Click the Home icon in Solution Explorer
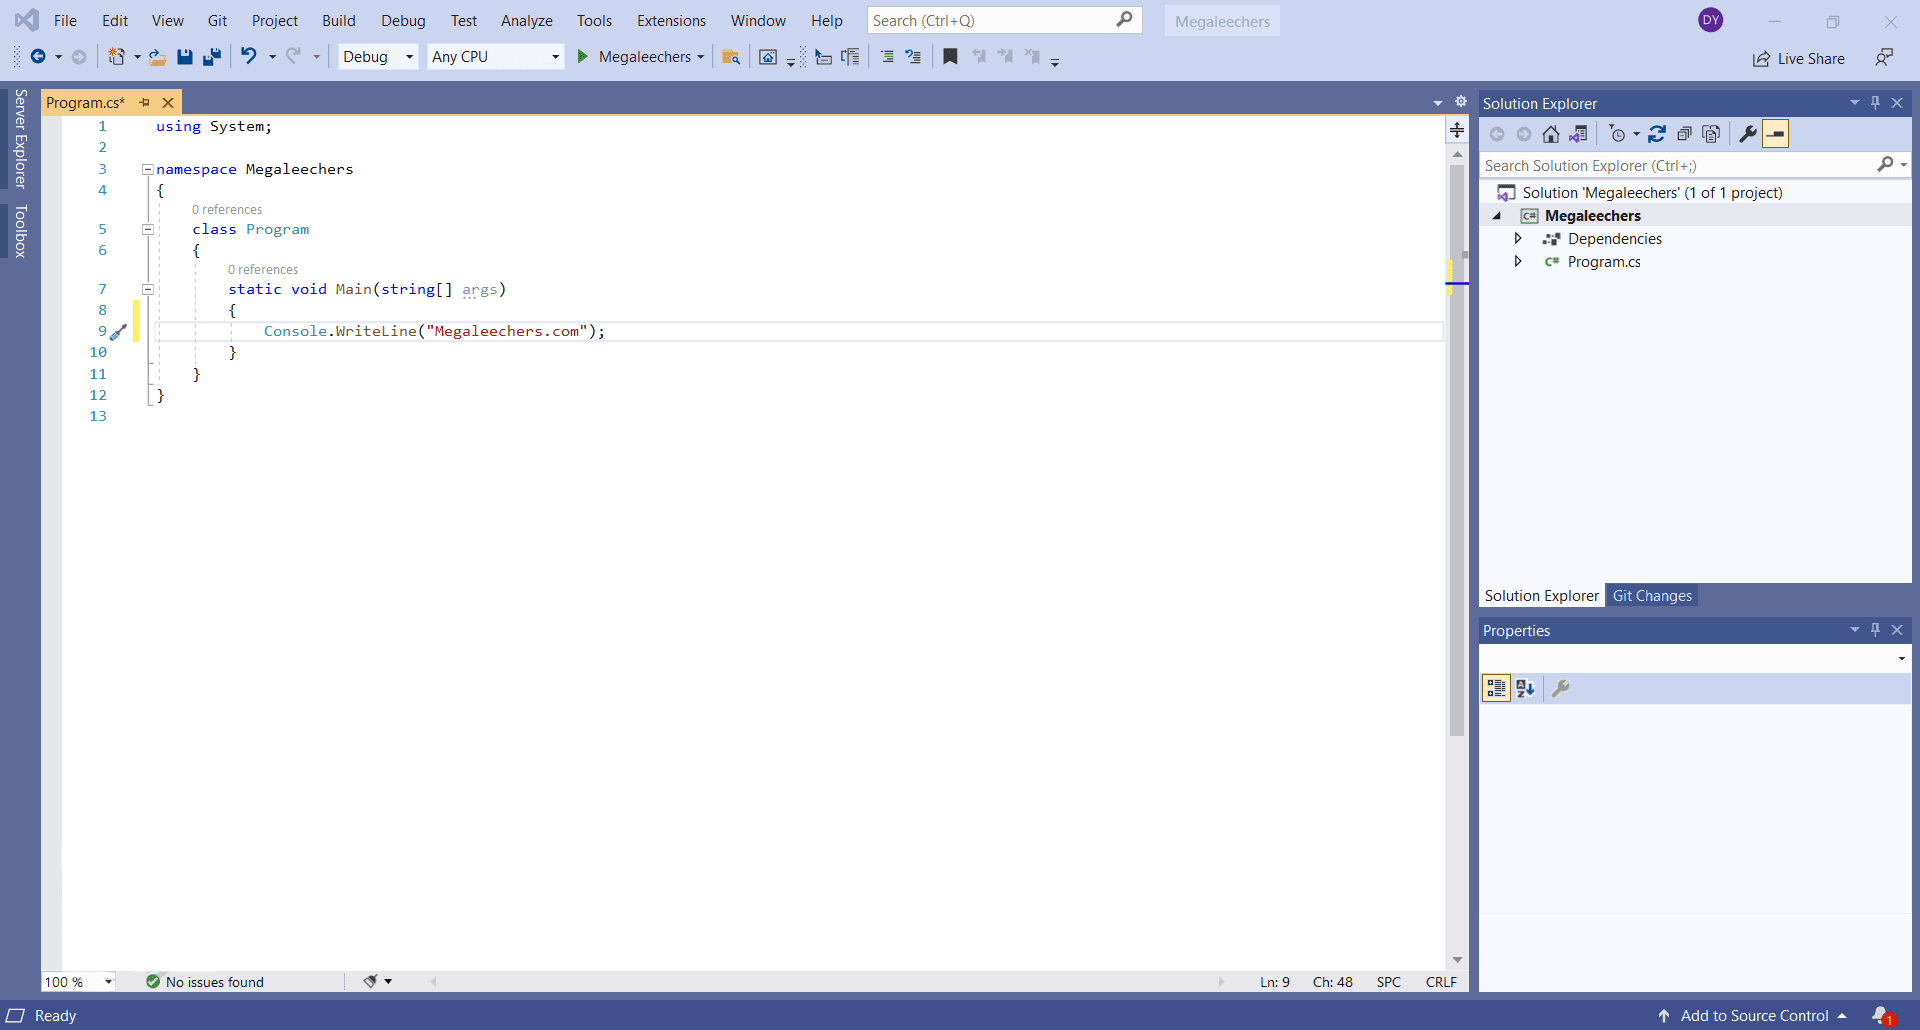This screenshot has height=1030, width=1920. 1551,134
